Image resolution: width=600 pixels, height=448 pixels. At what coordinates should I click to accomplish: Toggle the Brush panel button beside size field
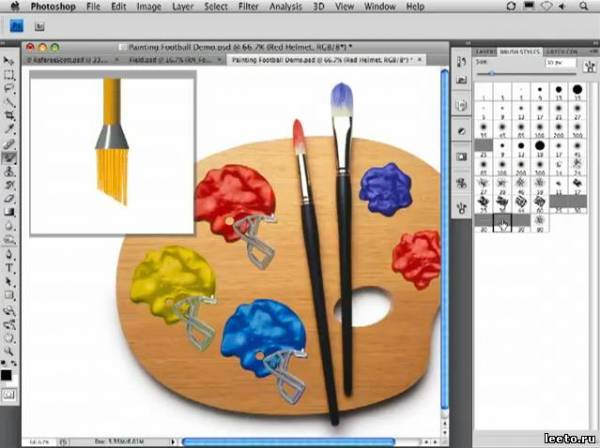[x=590, y=66]
